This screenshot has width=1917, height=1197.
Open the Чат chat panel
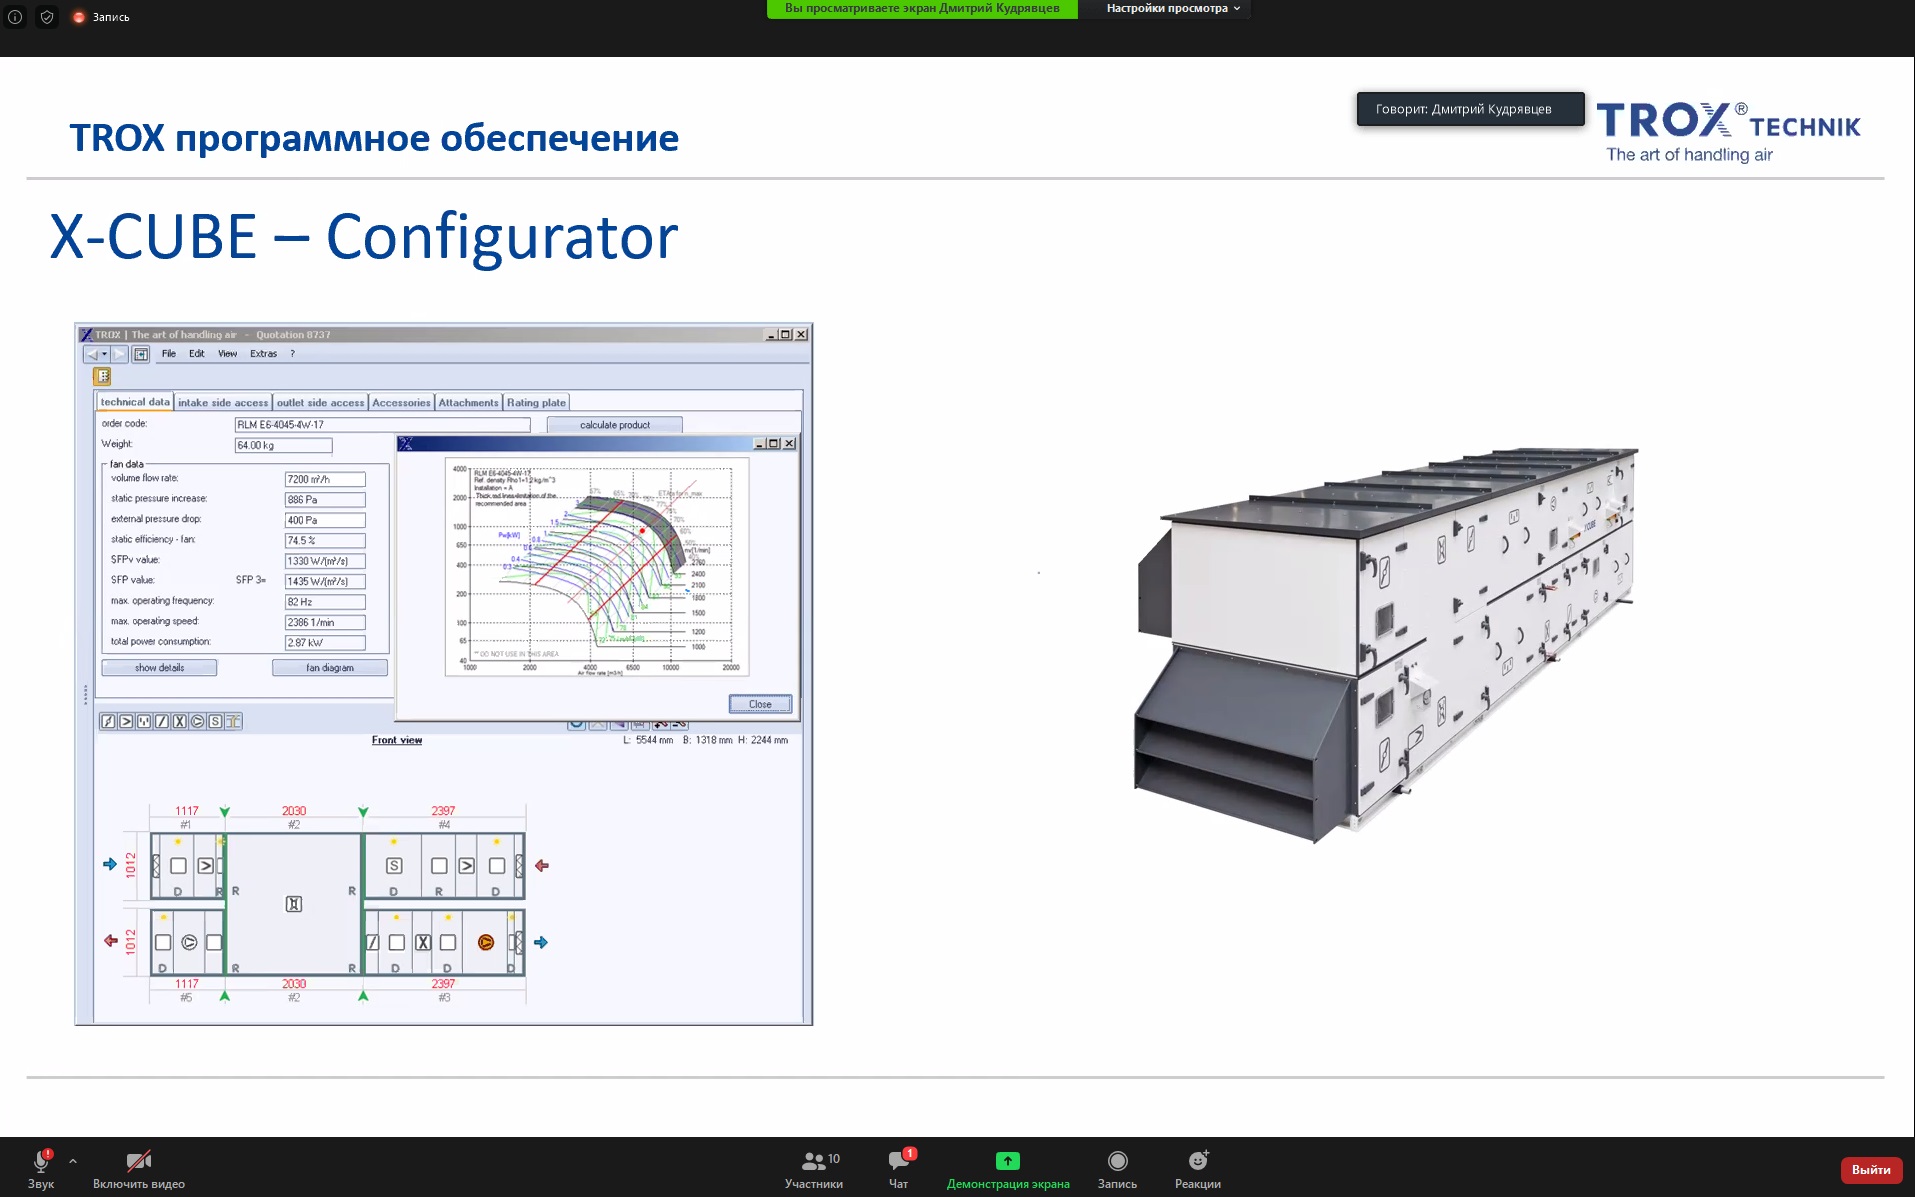(x=899, y=1168)
